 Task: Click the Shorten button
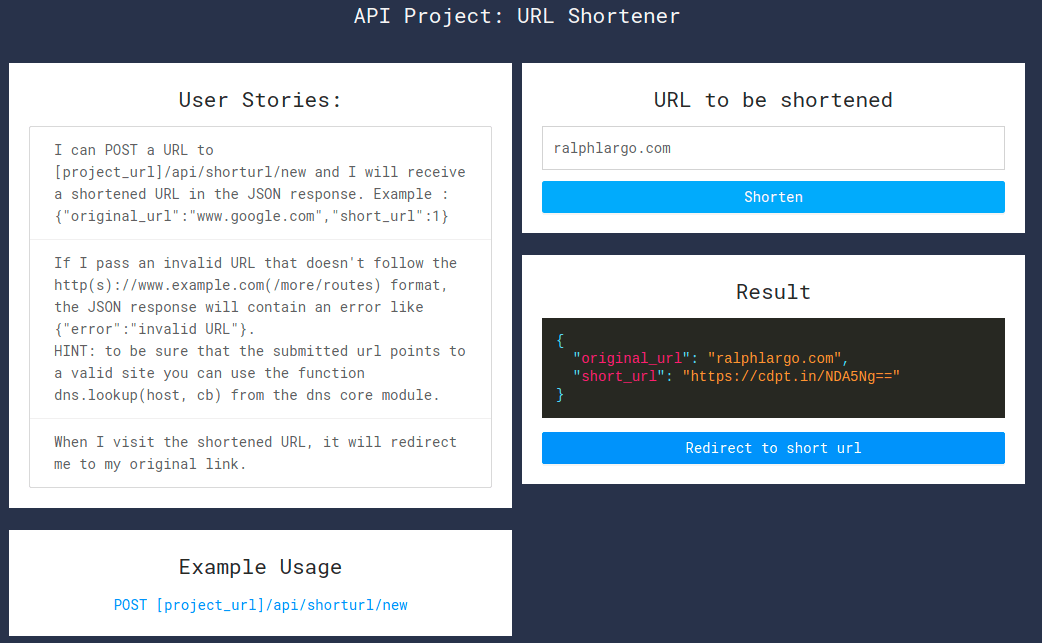[773, 197]
